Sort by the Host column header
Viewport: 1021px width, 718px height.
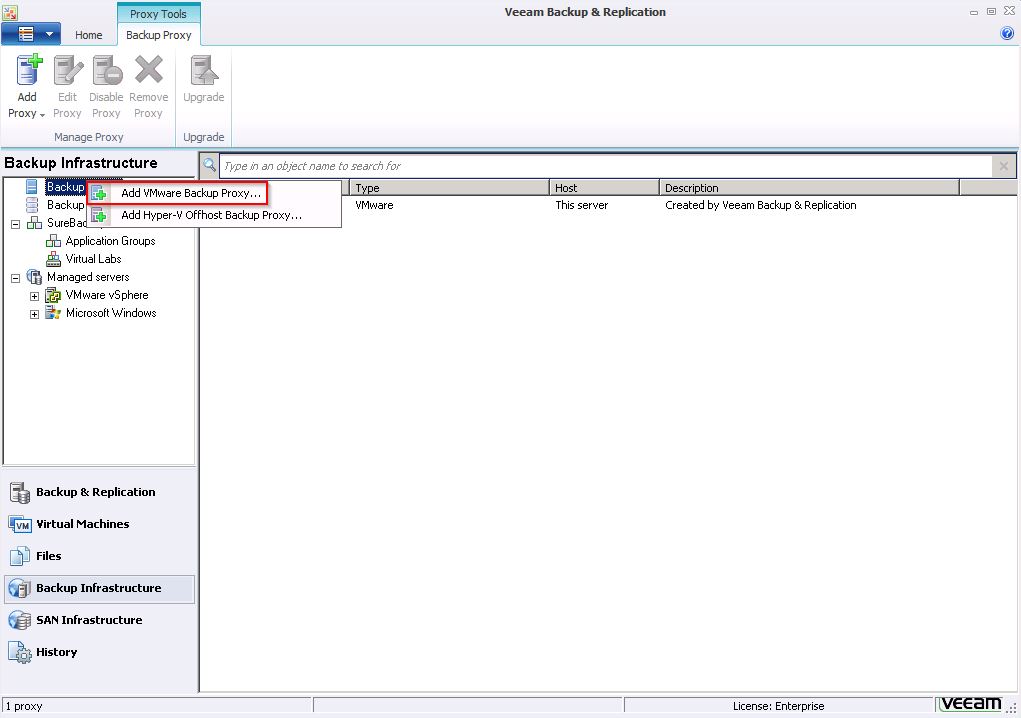[x=604, y=187]
